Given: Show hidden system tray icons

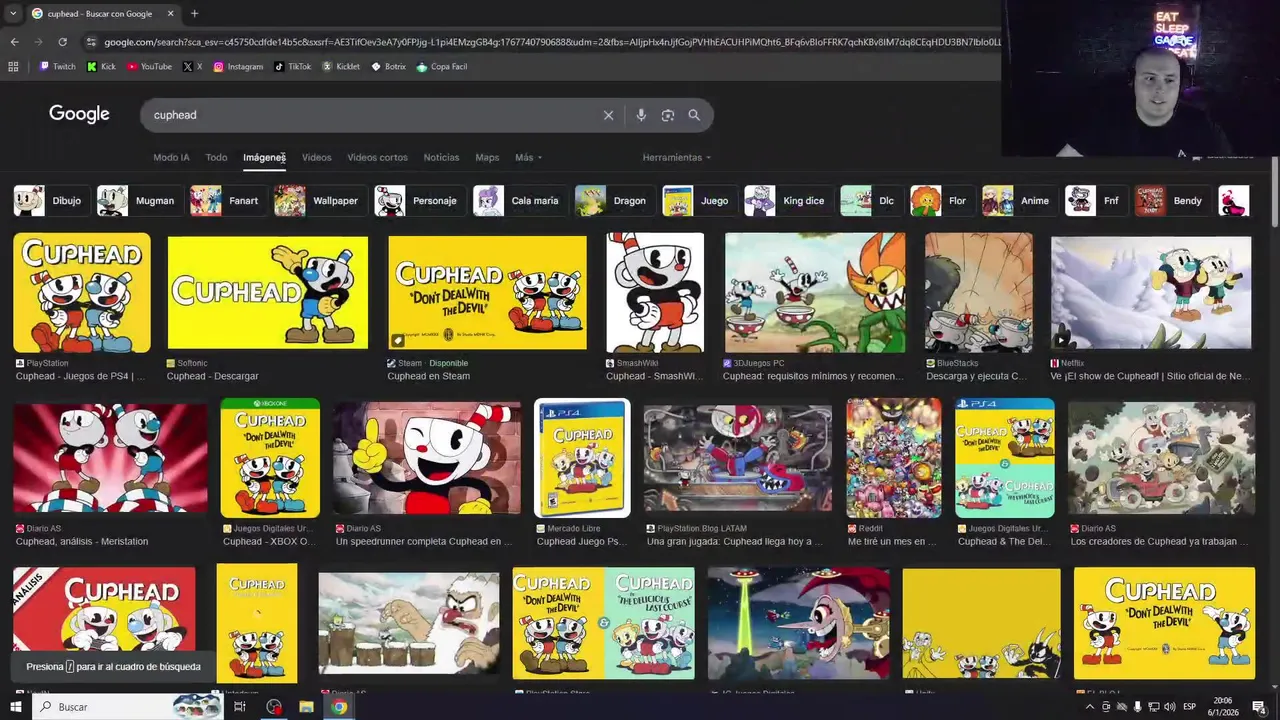Looking at the screenshot, I should pyautogui.click(x=1090, y=707).
